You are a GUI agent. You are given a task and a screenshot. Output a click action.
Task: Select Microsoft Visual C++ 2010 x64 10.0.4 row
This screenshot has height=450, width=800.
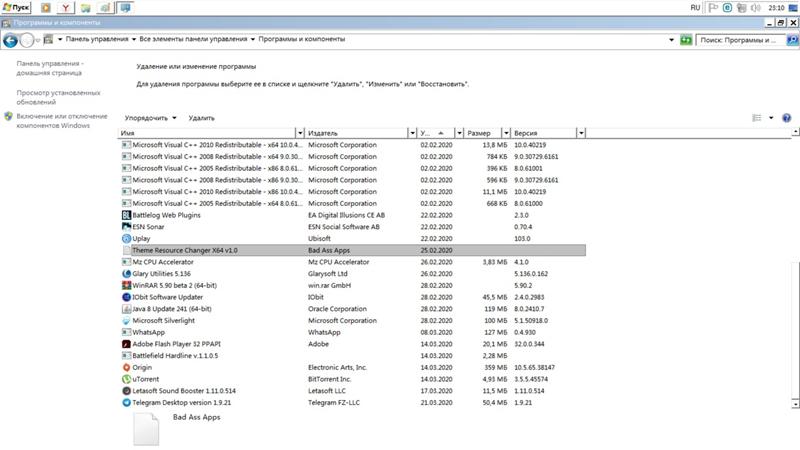click(353, 145)
